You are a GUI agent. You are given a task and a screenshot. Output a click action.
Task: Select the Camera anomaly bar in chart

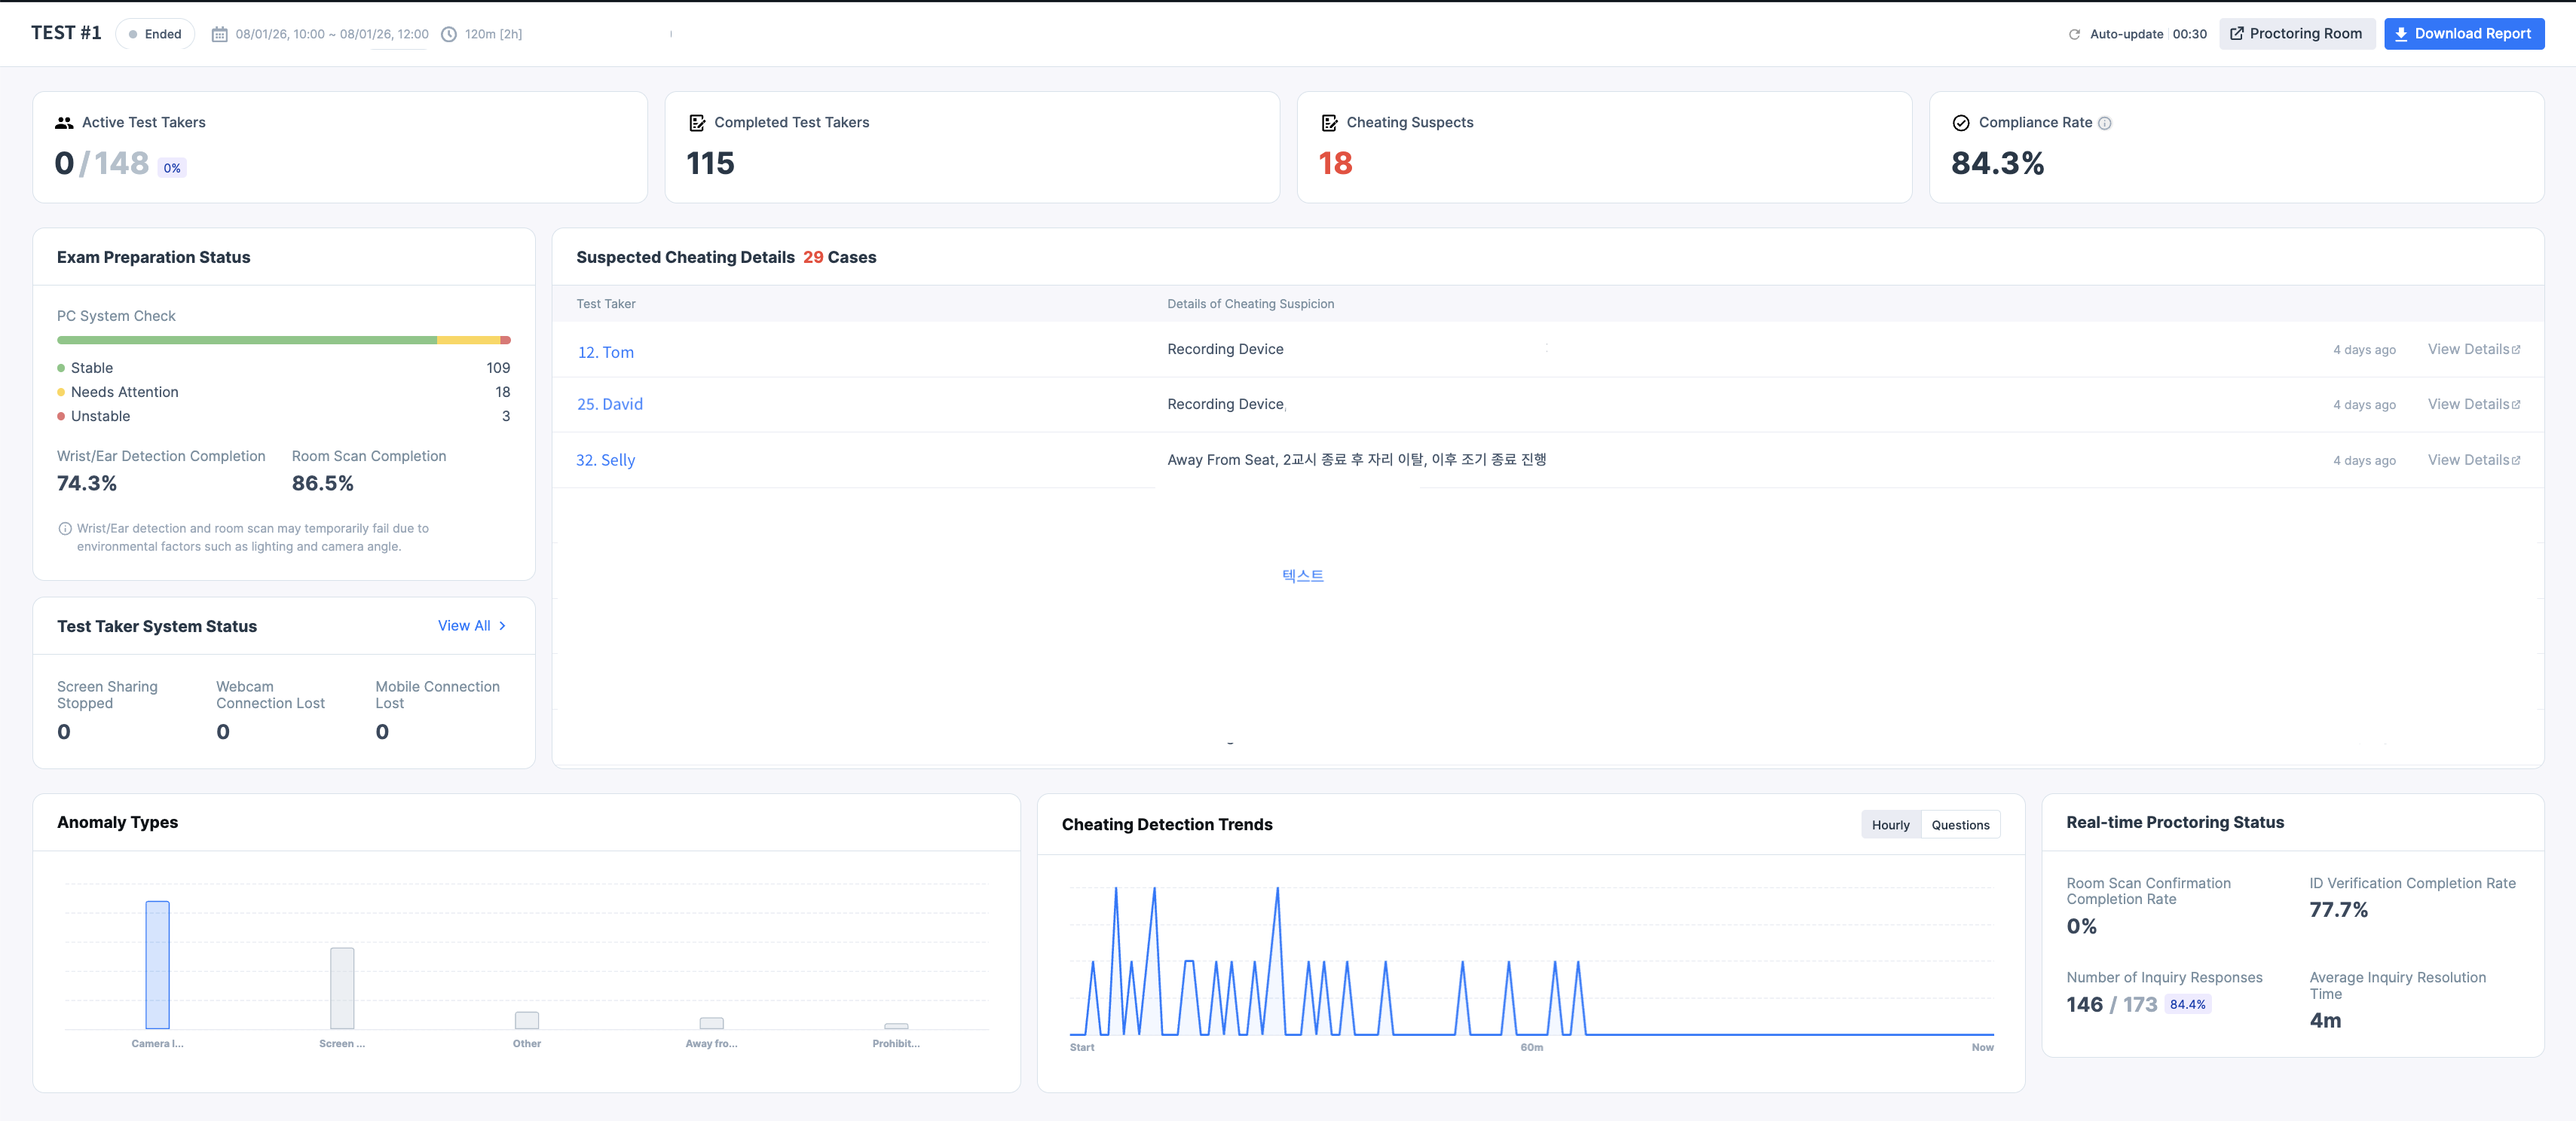pos(157,965)
